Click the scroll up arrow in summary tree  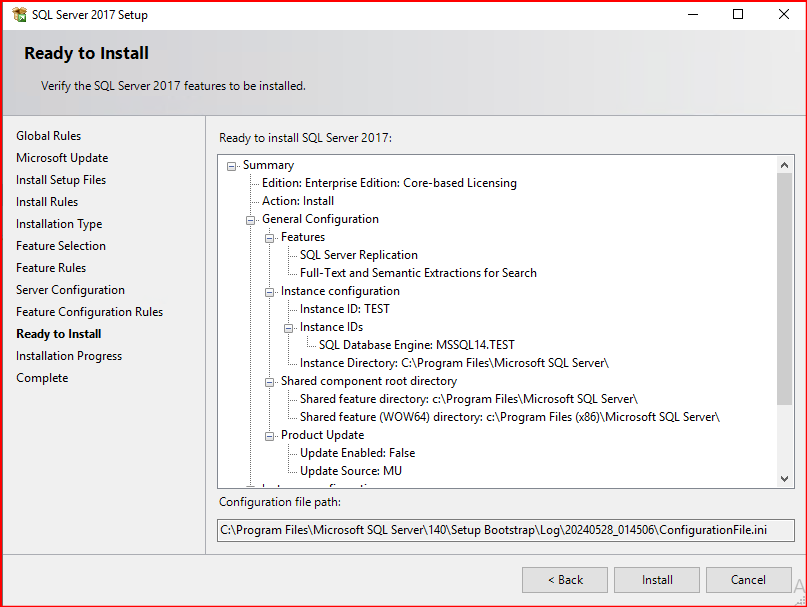(x=784, y=165)
